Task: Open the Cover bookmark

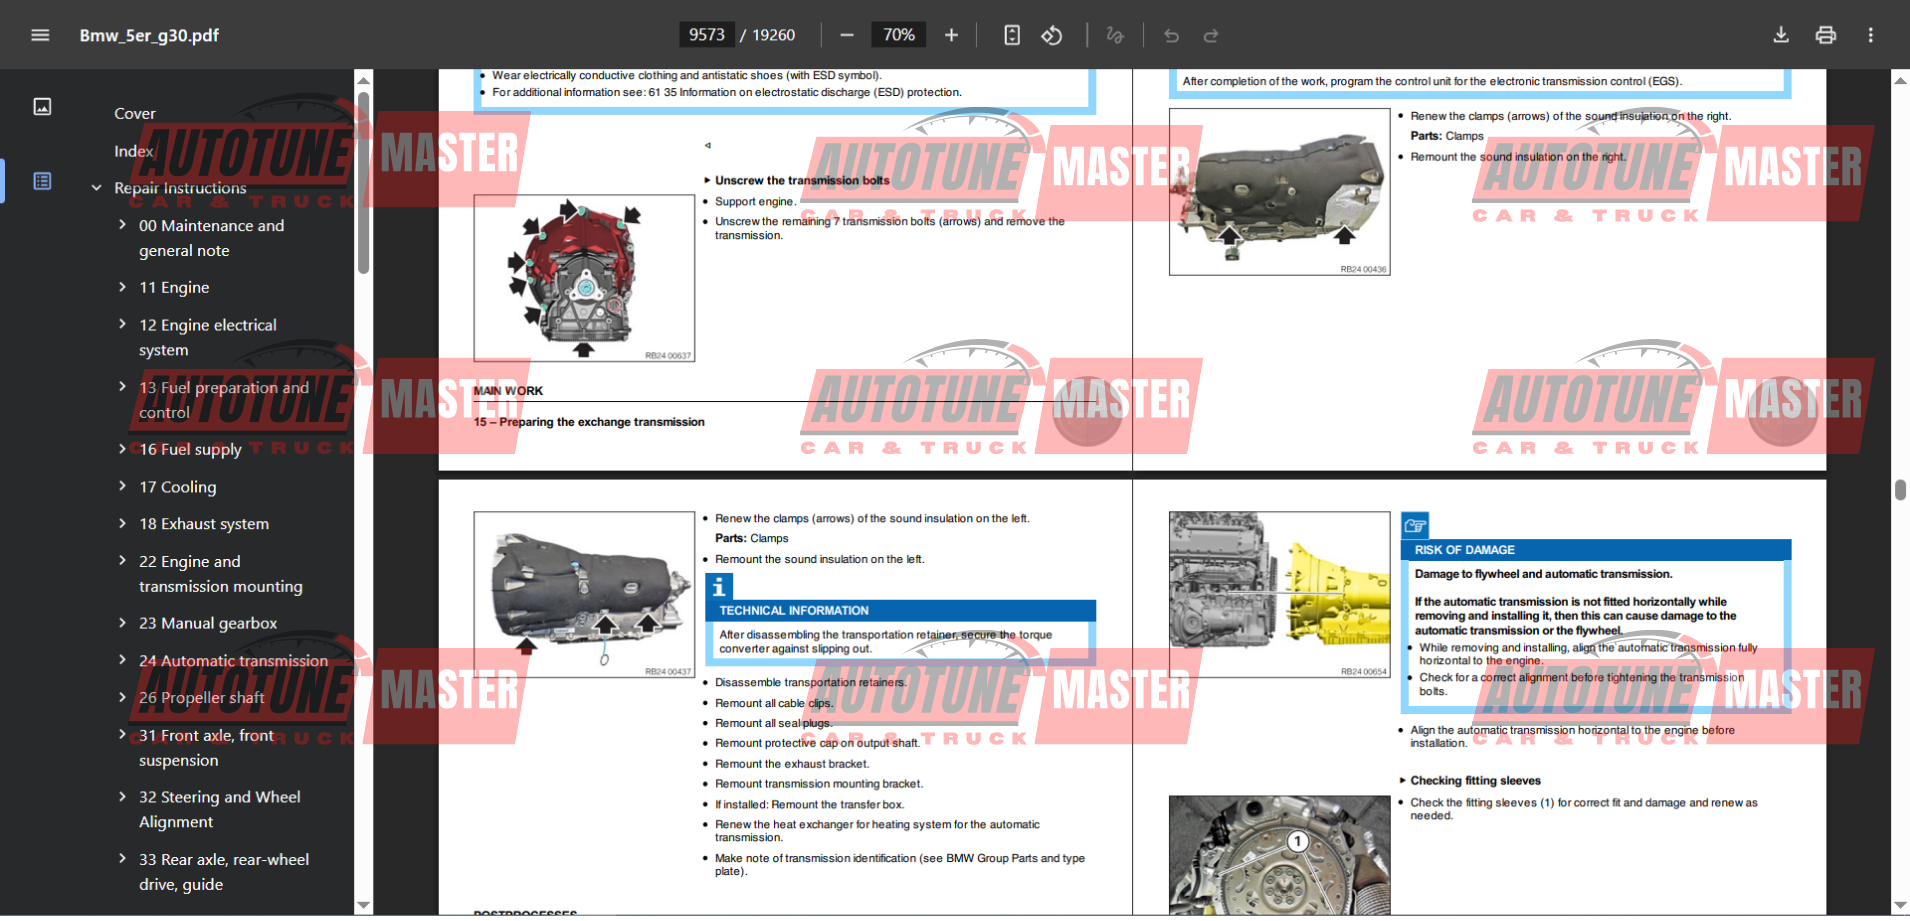Action: (135, 114)
